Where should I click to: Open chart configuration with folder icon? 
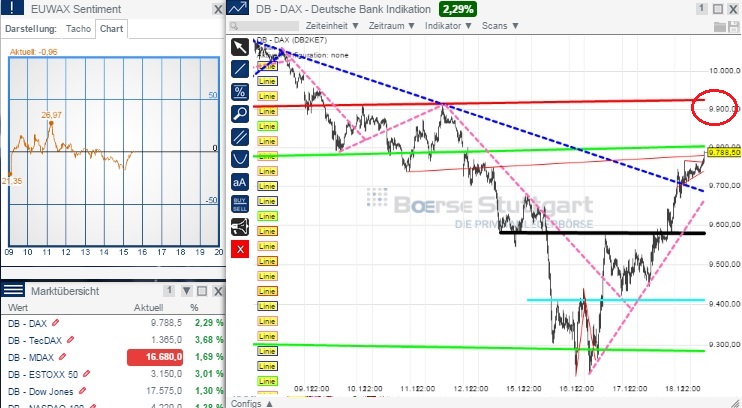point(719,27)
